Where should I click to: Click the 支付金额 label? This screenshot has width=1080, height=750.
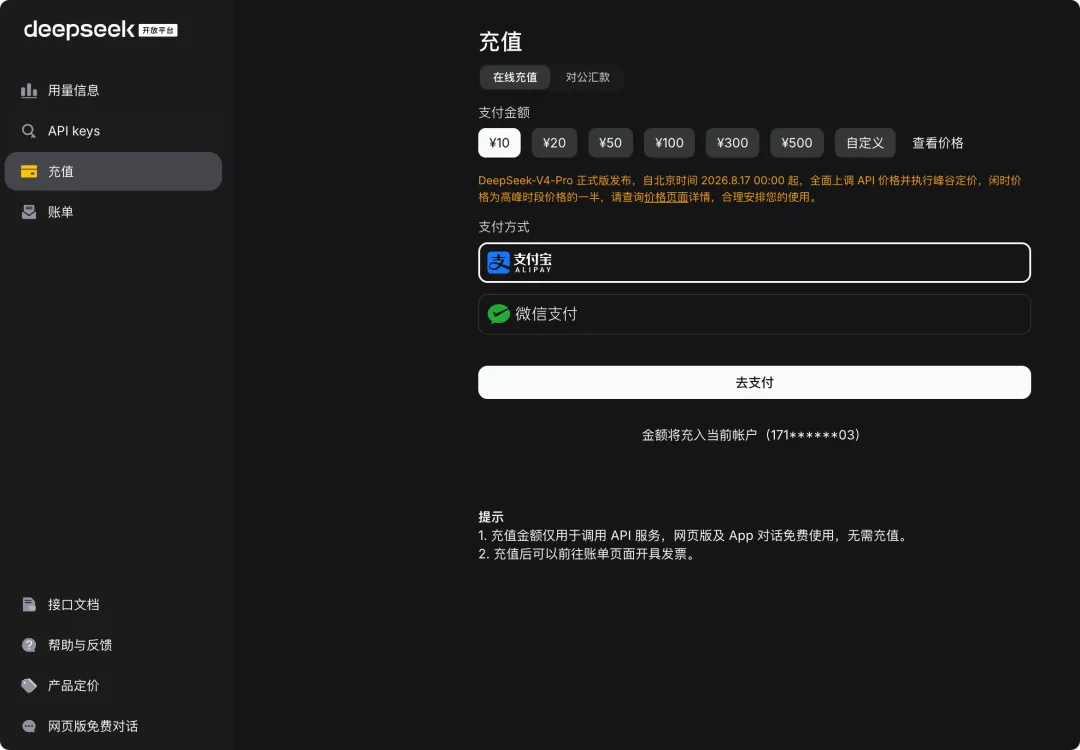[x=504, y=112]
